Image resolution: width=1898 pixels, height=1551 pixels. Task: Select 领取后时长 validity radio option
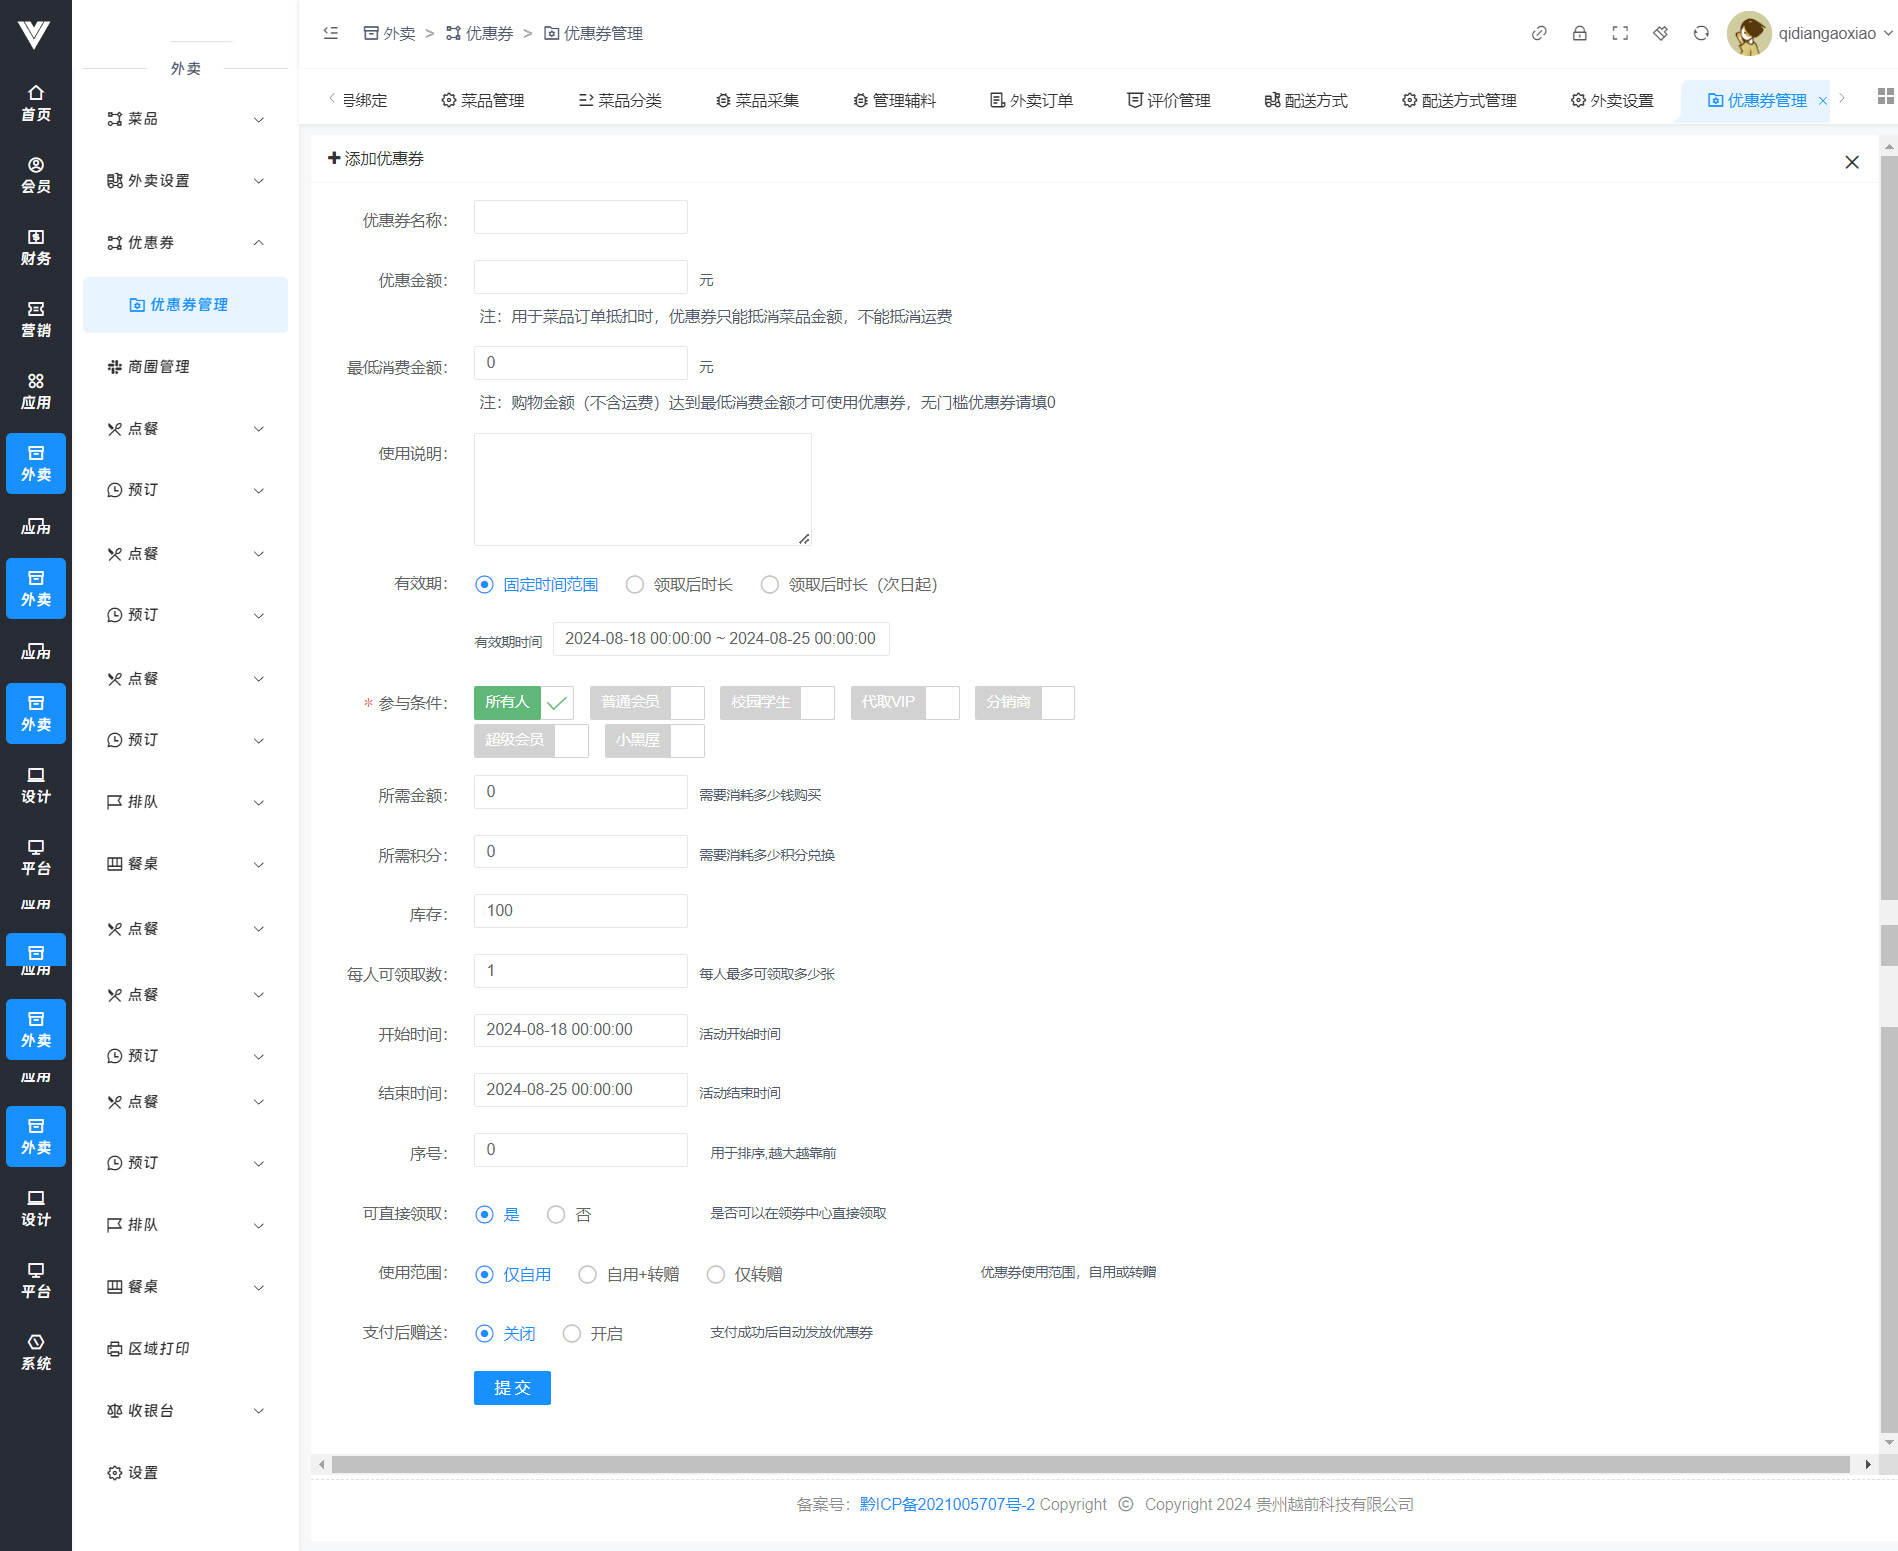[x=635, y=585]
